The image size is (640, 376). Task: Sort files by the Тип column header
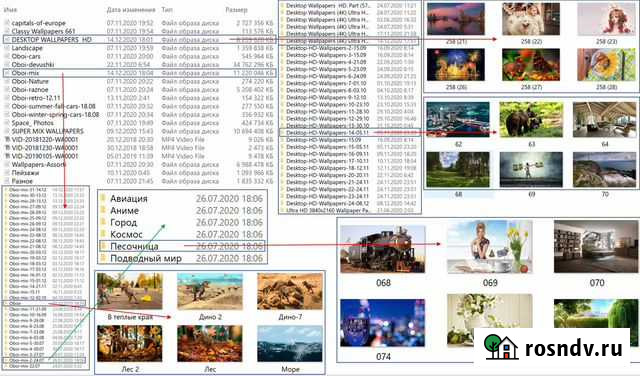point(167,9)
